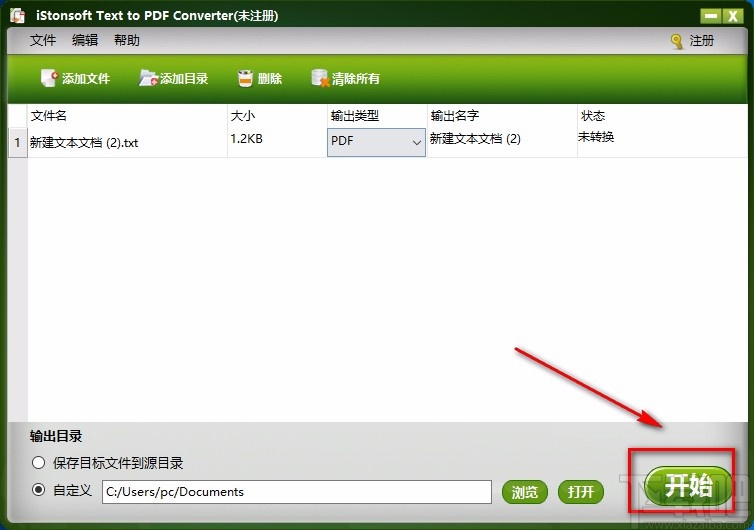Click row number 1 header

pyautogui.click(x=18, y=143)
